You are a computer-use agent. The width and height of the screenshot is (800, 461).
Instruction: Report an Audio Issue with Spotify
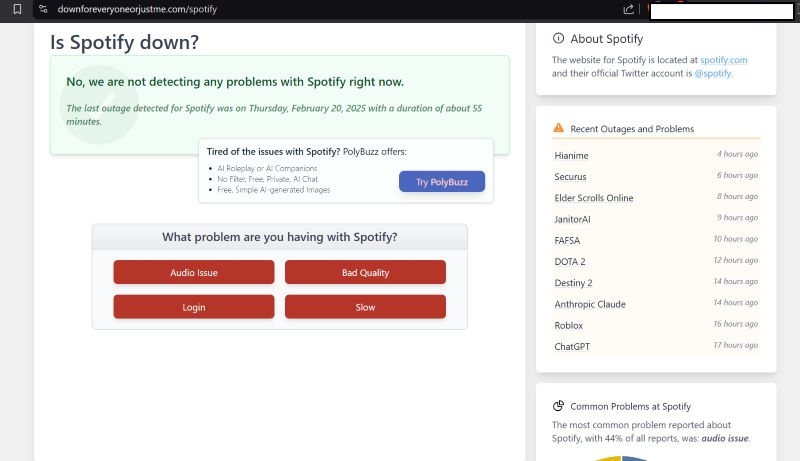tap(194, 272)
